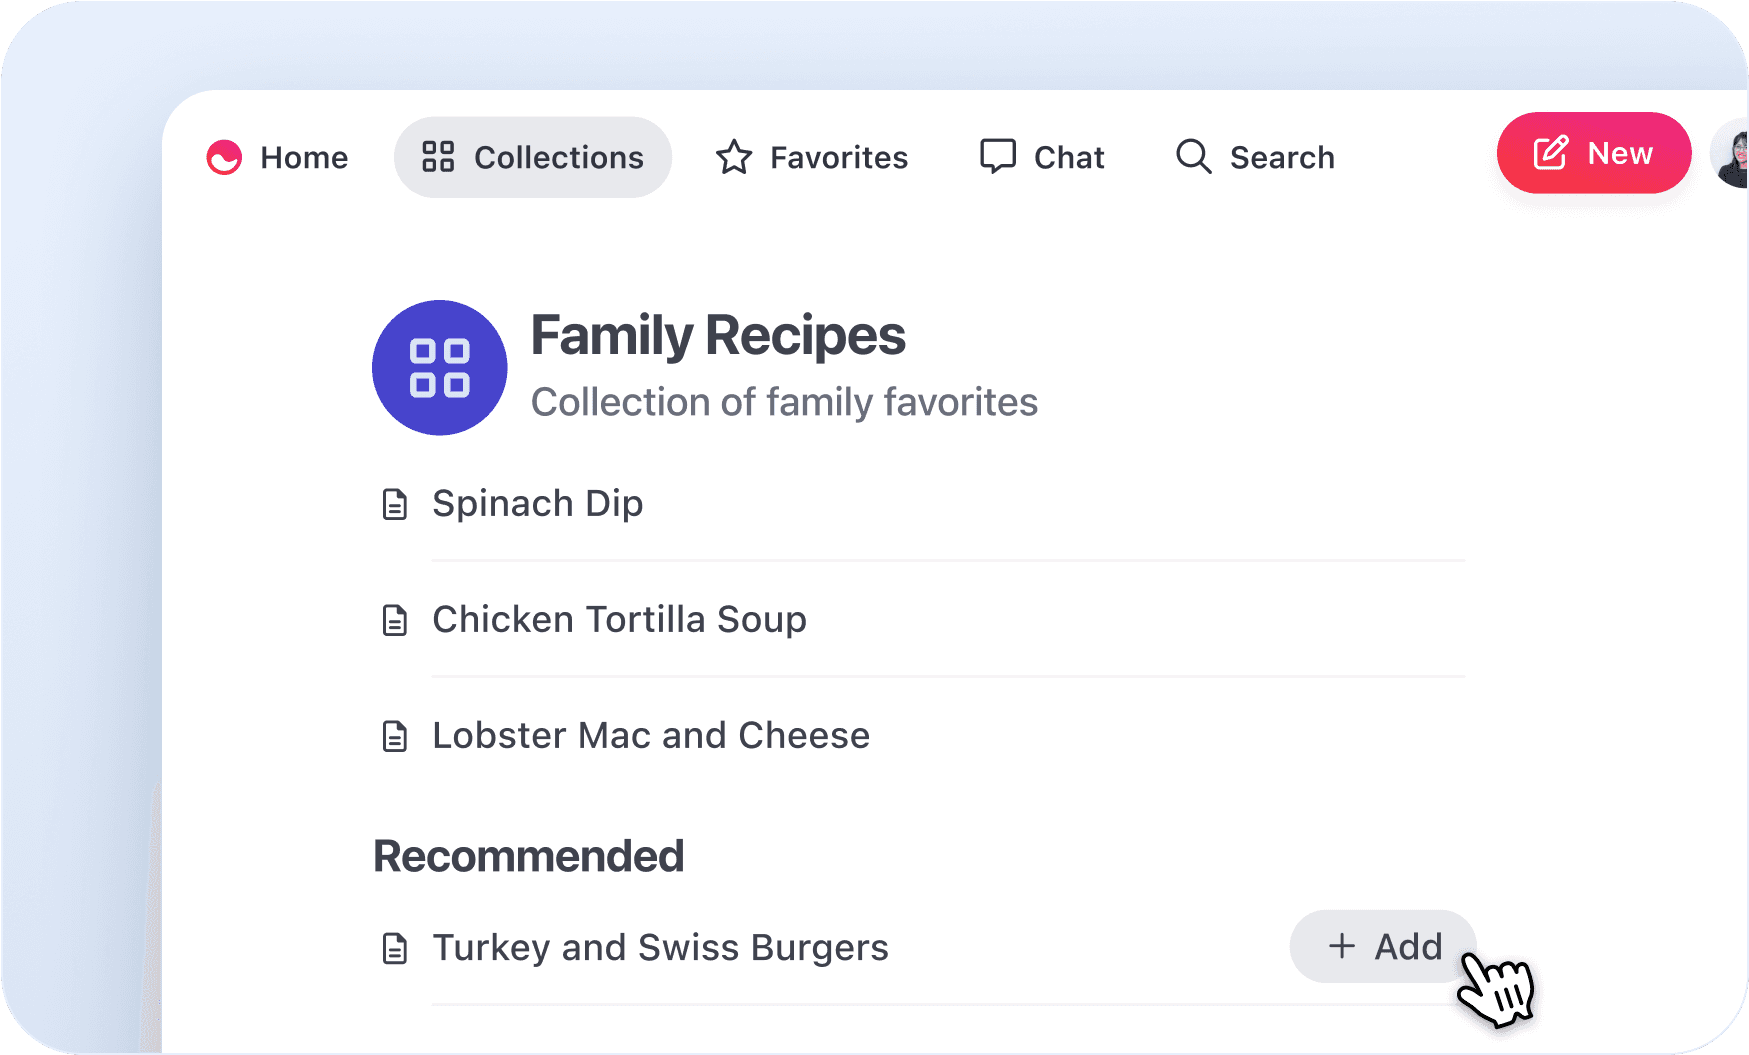Screen dimensions: 1749x1055
Task: Click the document icon beside Chicken Tortilla Soup
Action: tap(395, 620)
